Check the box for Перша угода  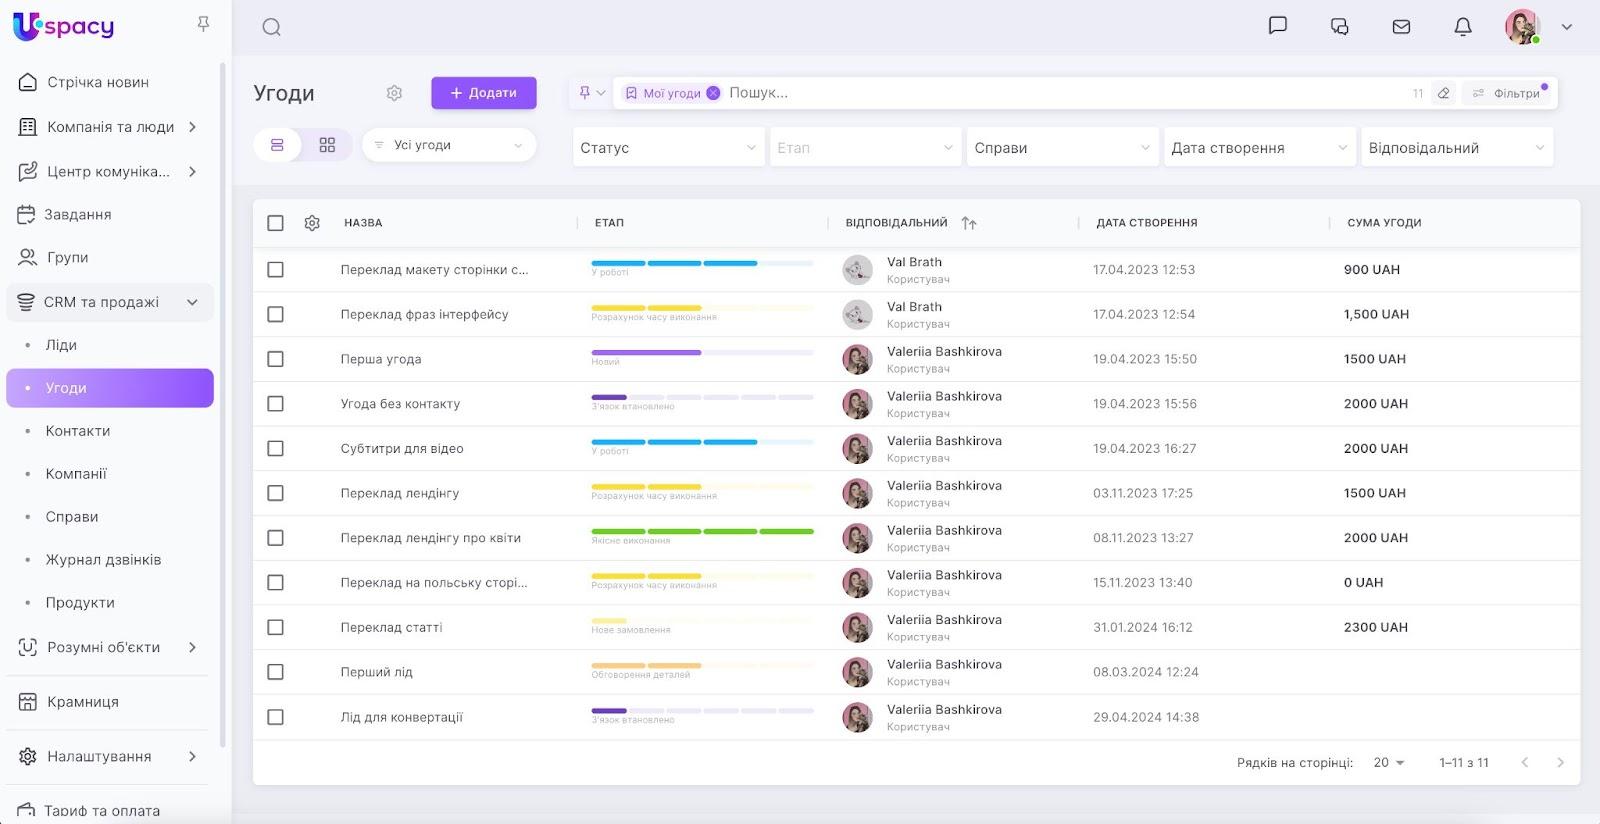click(x=275, y=359)
